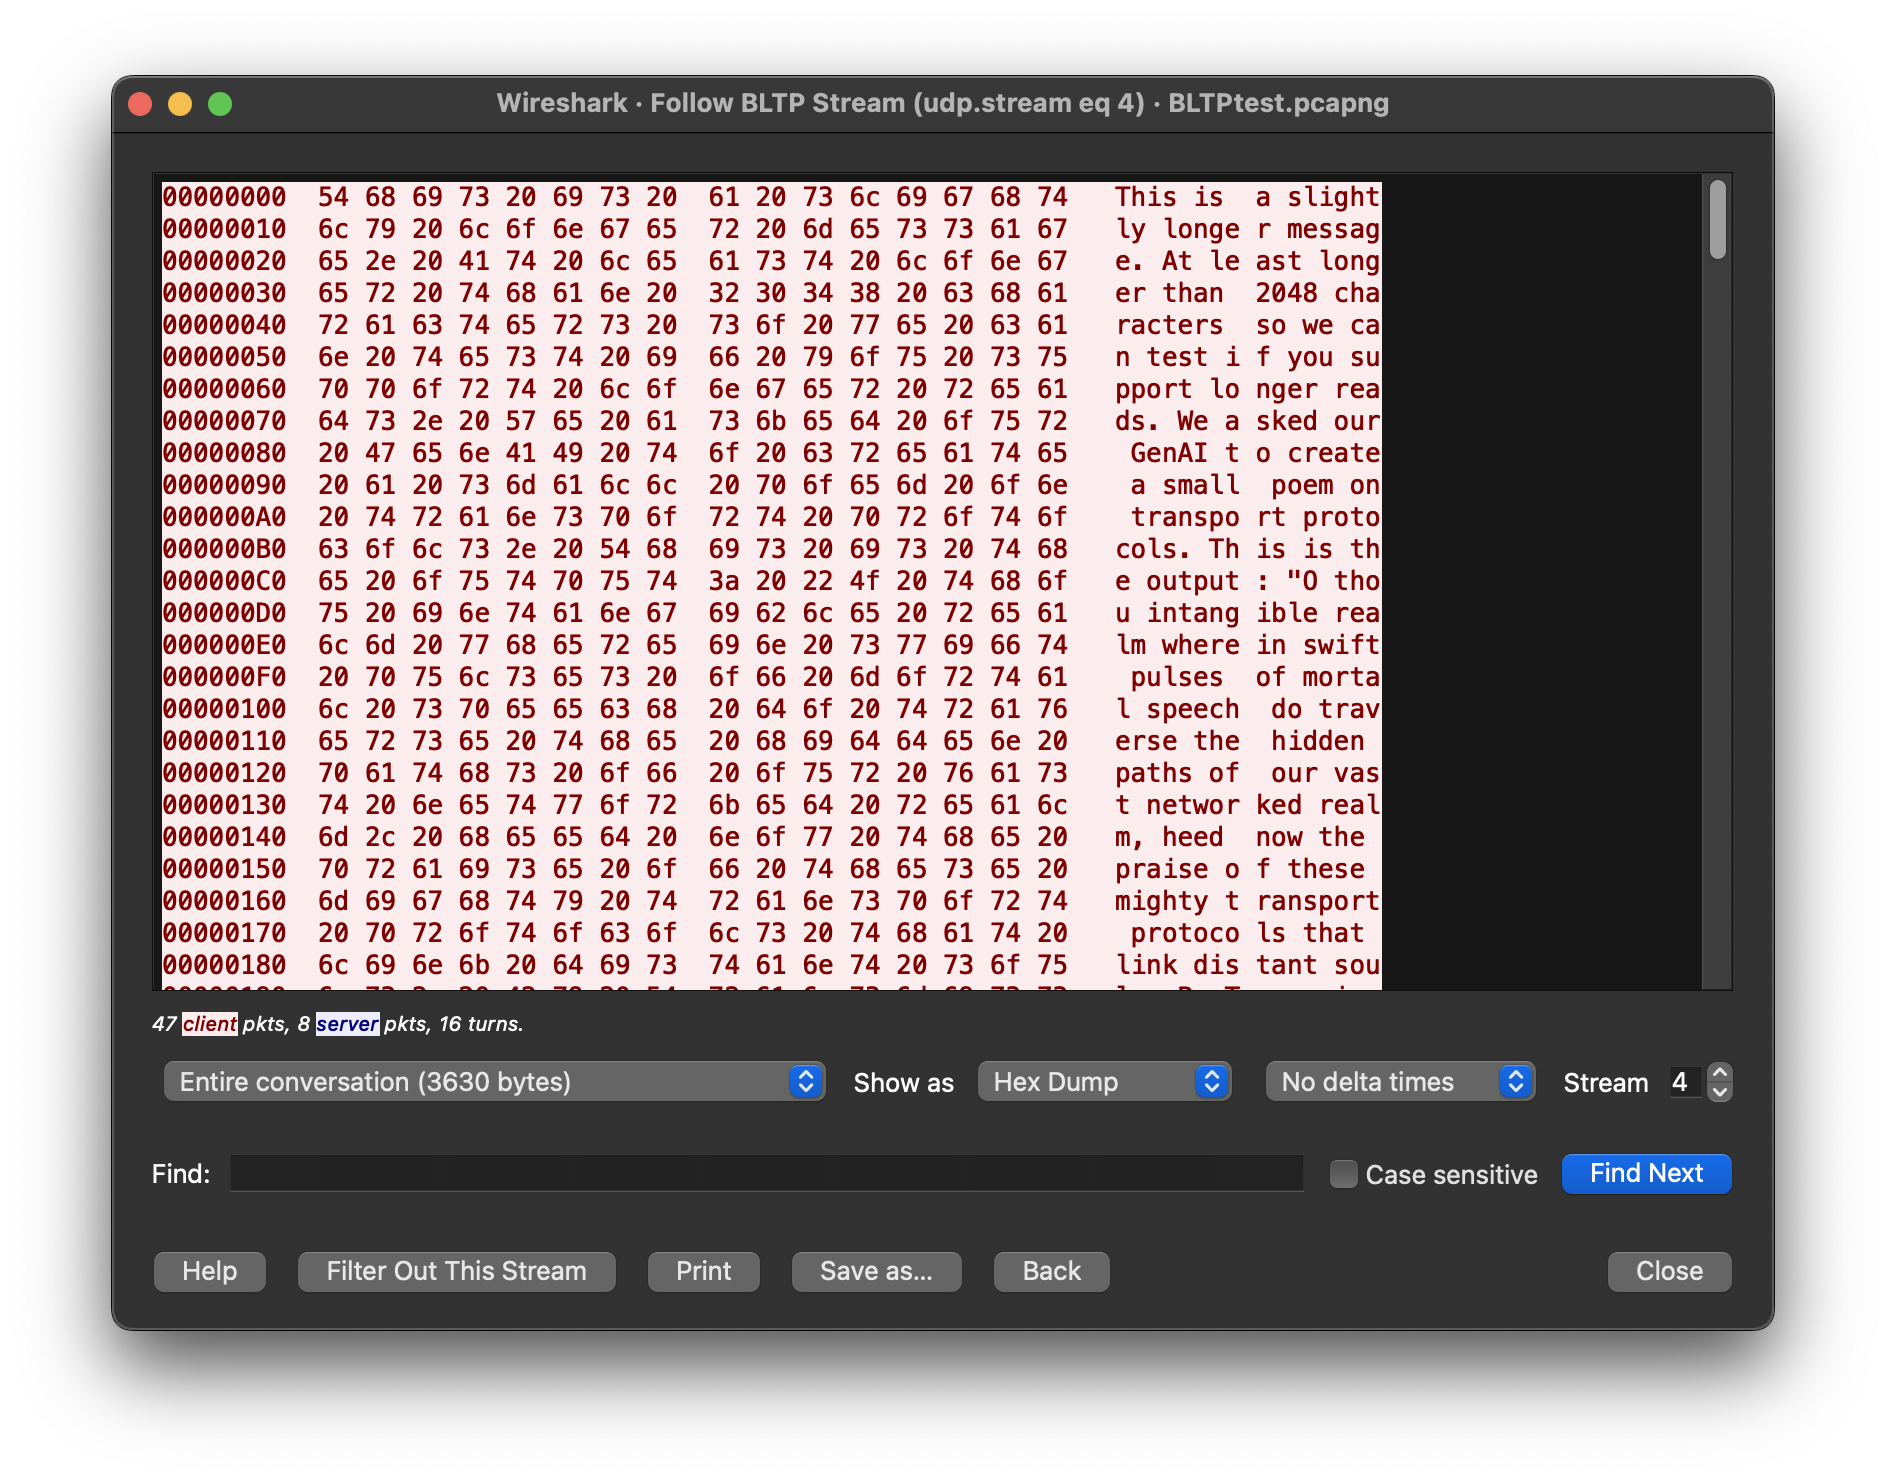Enable the Case sensitive checkbox

pos(1344,1174)
